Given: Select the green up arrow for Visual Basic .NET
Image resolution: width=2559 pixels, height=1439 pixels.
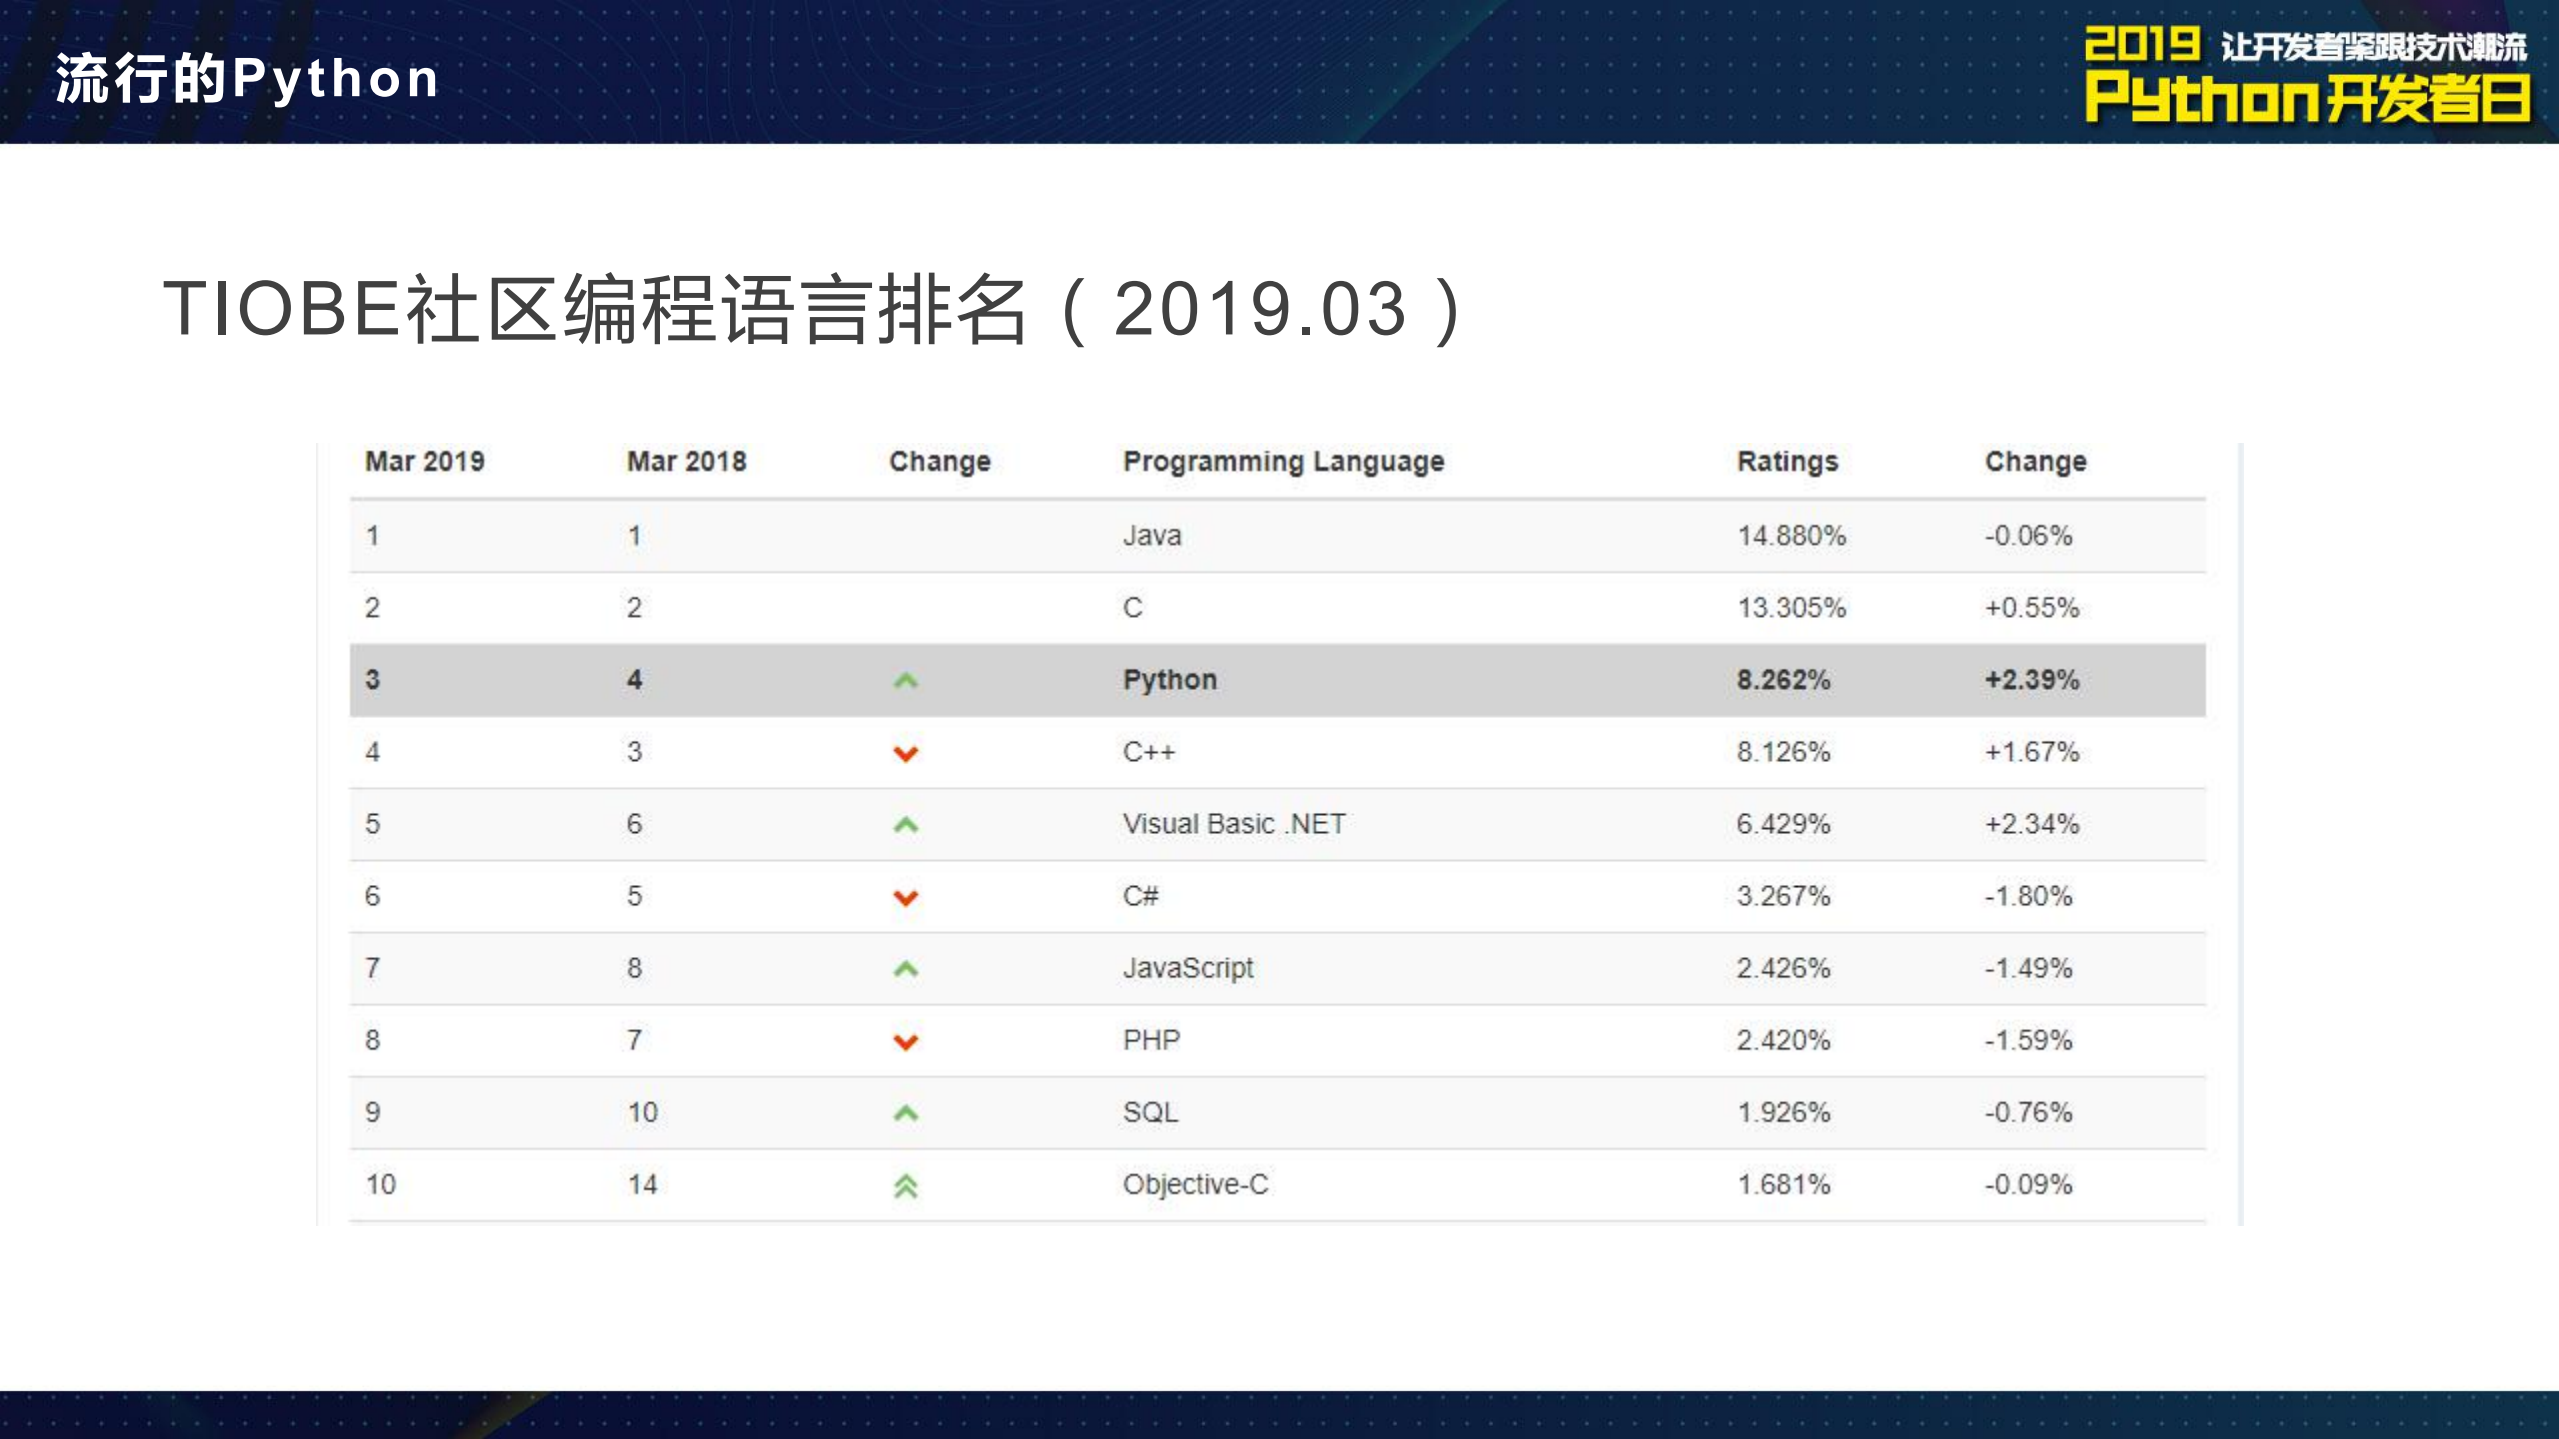Looking at the screenshot, I should (905, 823).
